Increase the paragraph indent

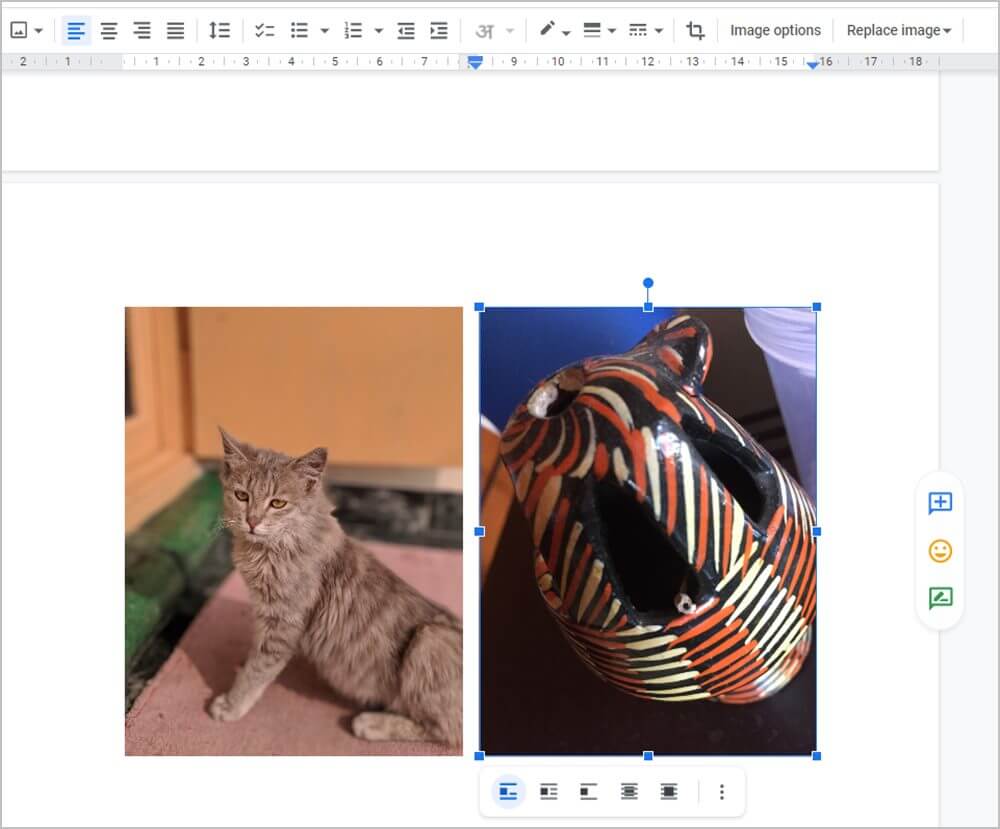click(x=438, y=31)
